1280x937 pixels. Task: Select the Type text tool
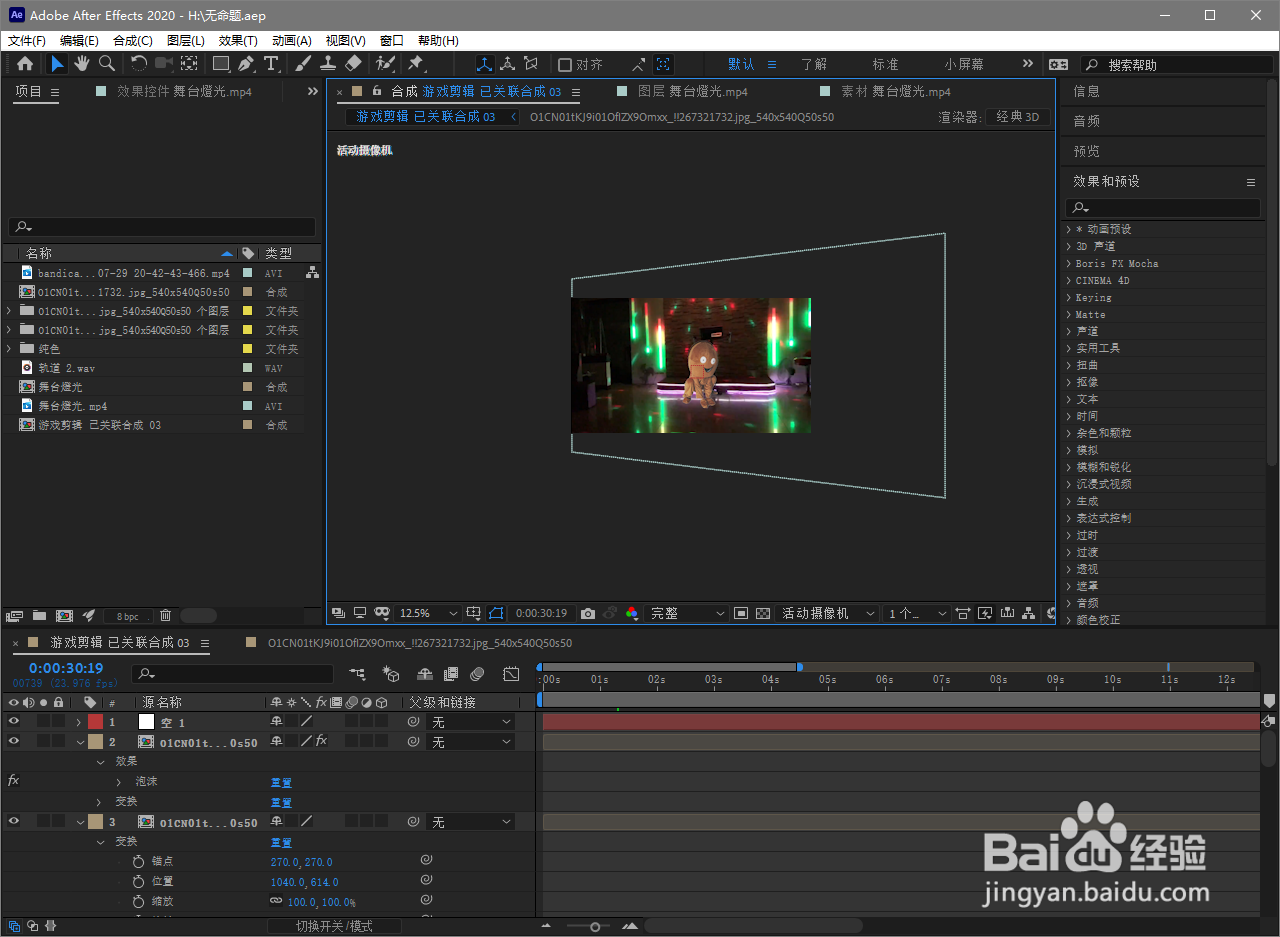point(271,64)
